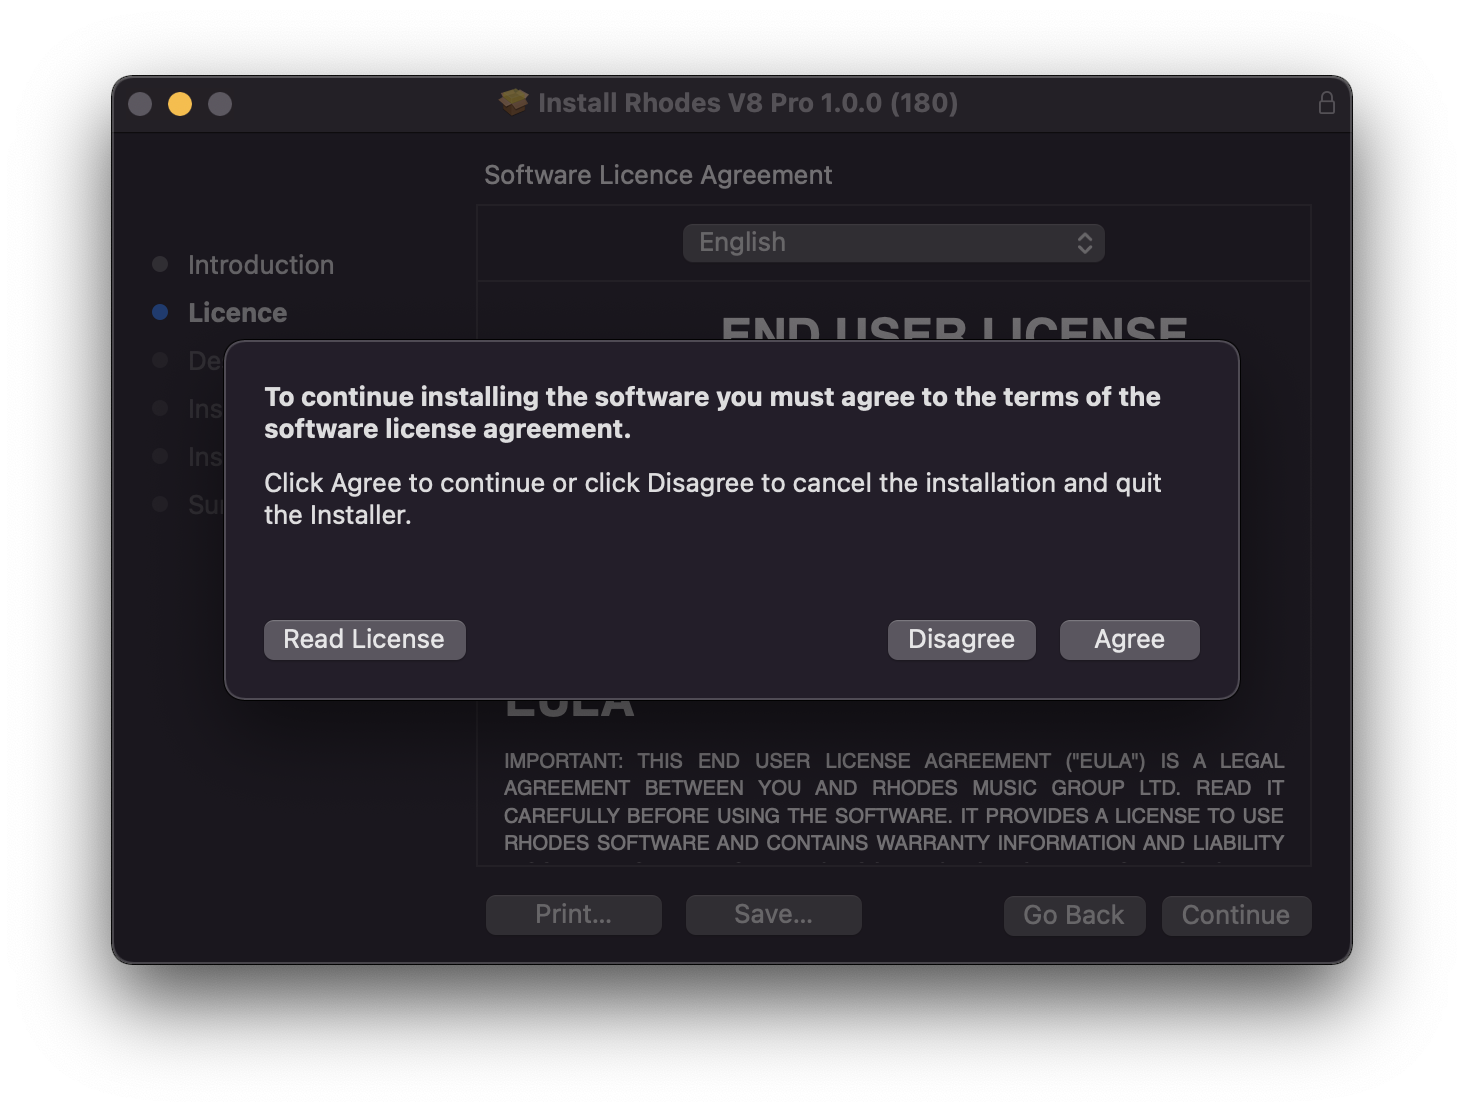
Task: Click the Go Back button
Action: (1074, 916)
